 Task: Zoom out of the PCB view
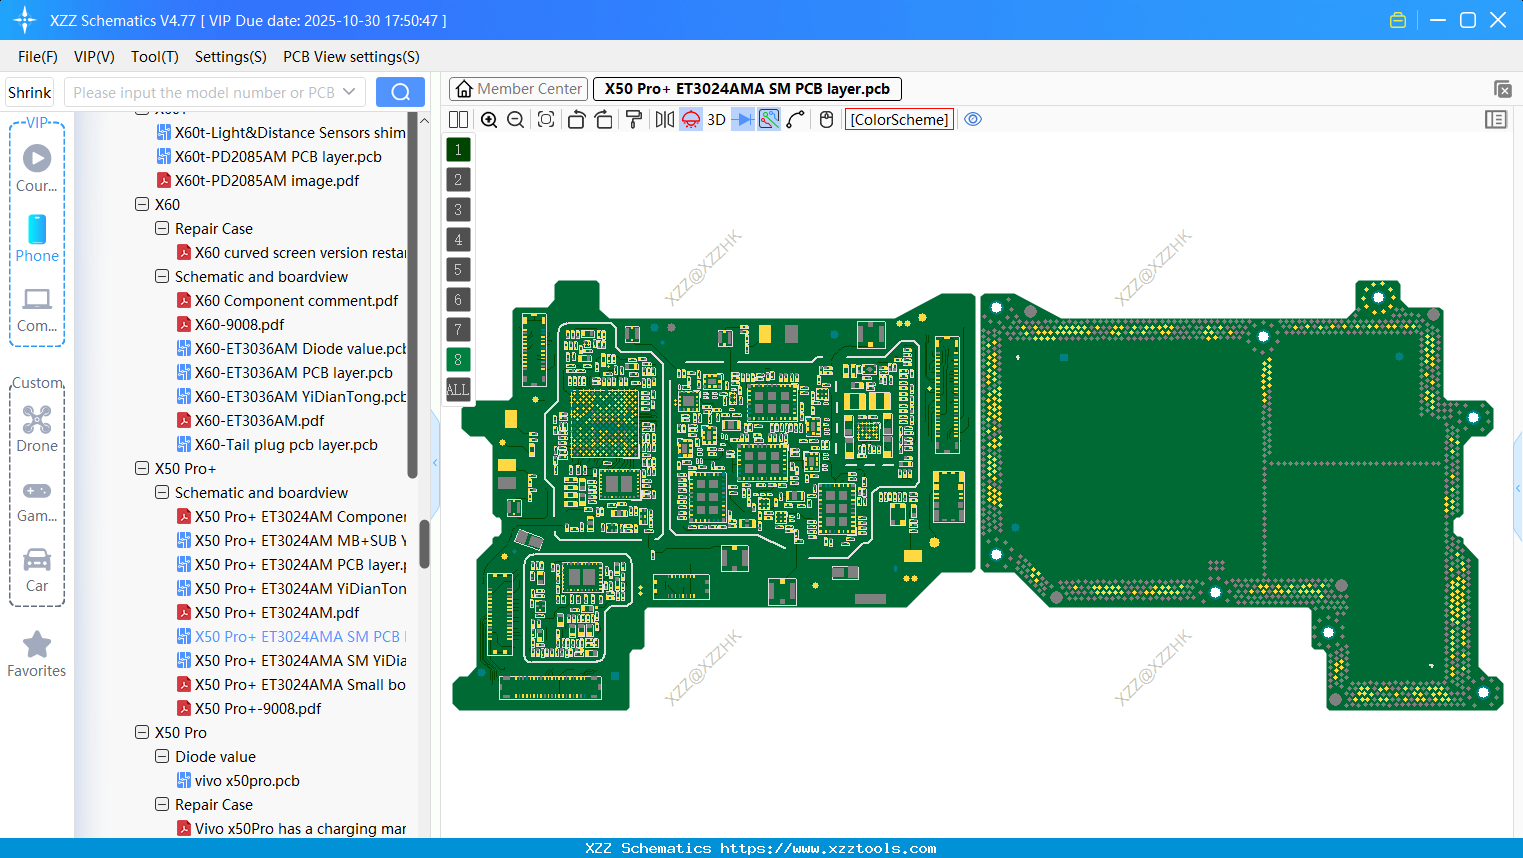(514, 119)
